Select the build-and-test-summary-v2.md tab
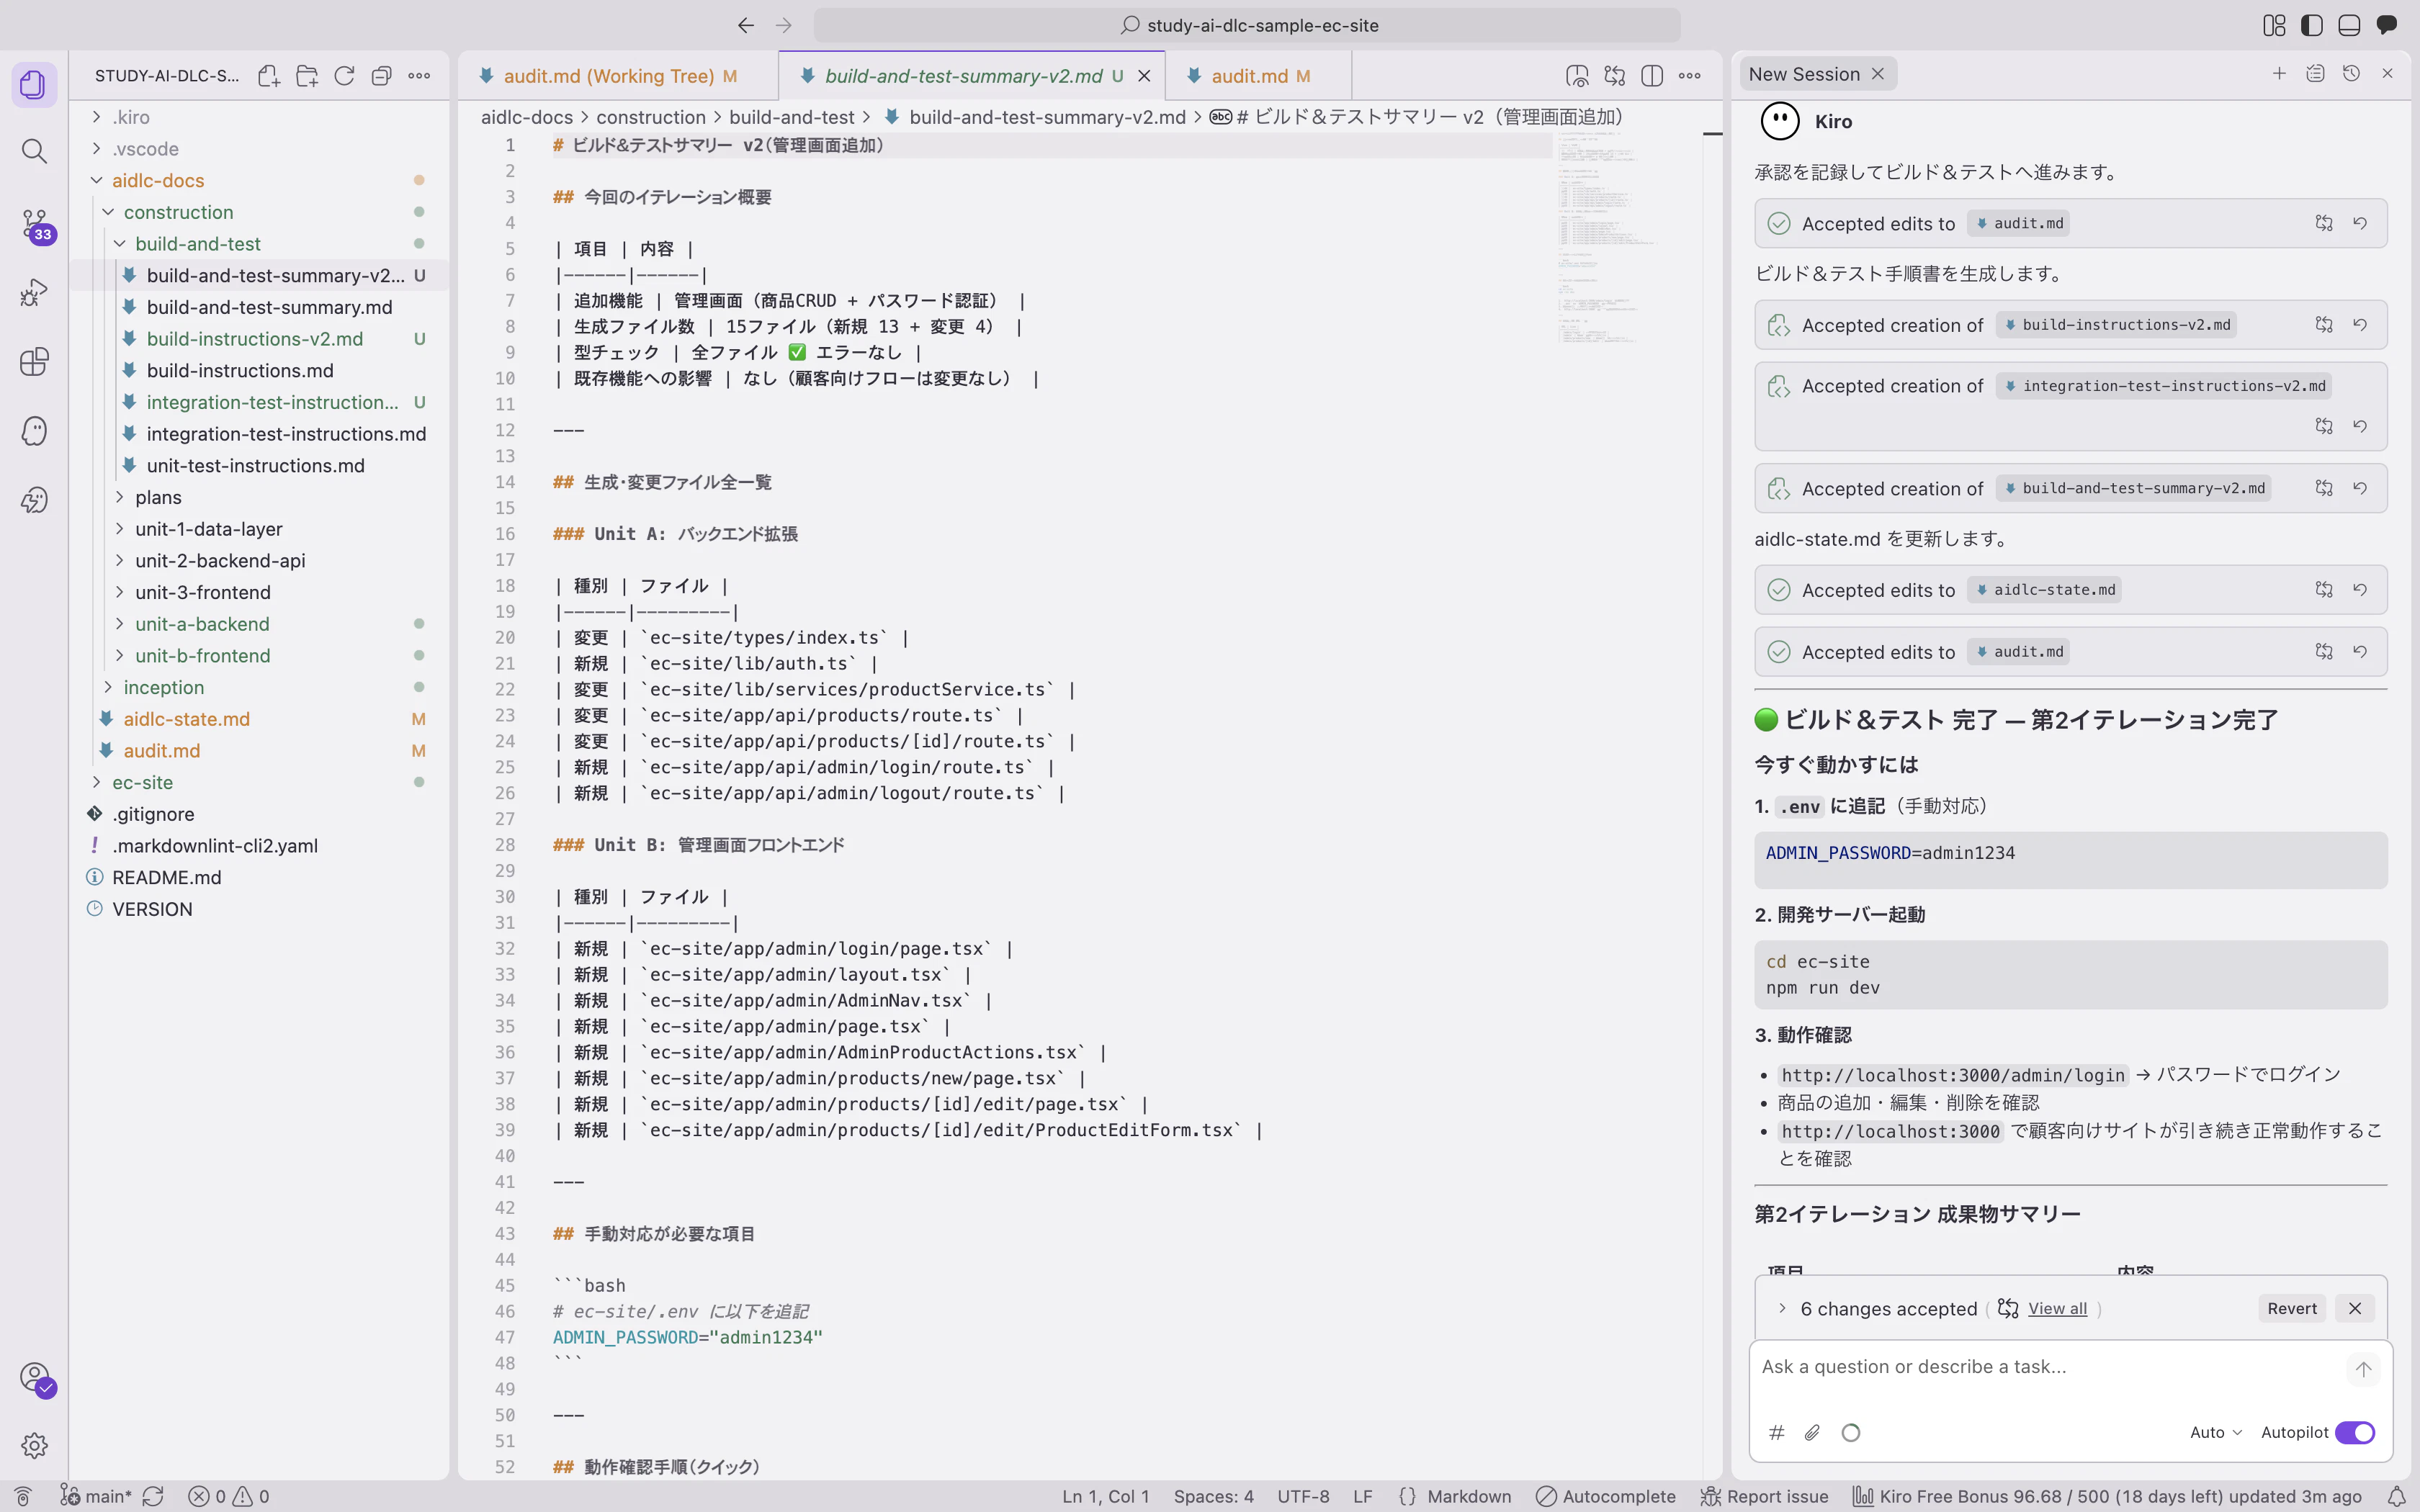2420x1512 pixels. click(972, 76)
